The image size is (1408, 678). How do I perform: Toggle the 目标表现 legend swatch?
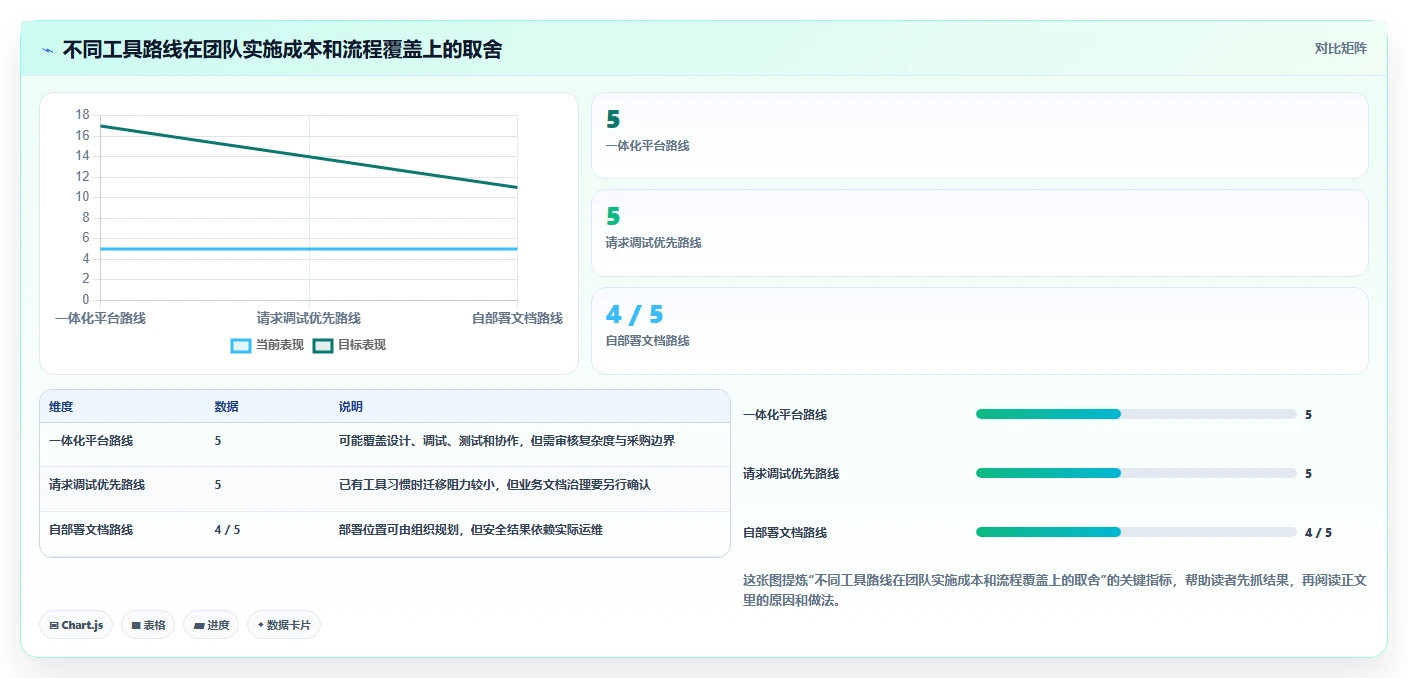[x=323, y=345]
